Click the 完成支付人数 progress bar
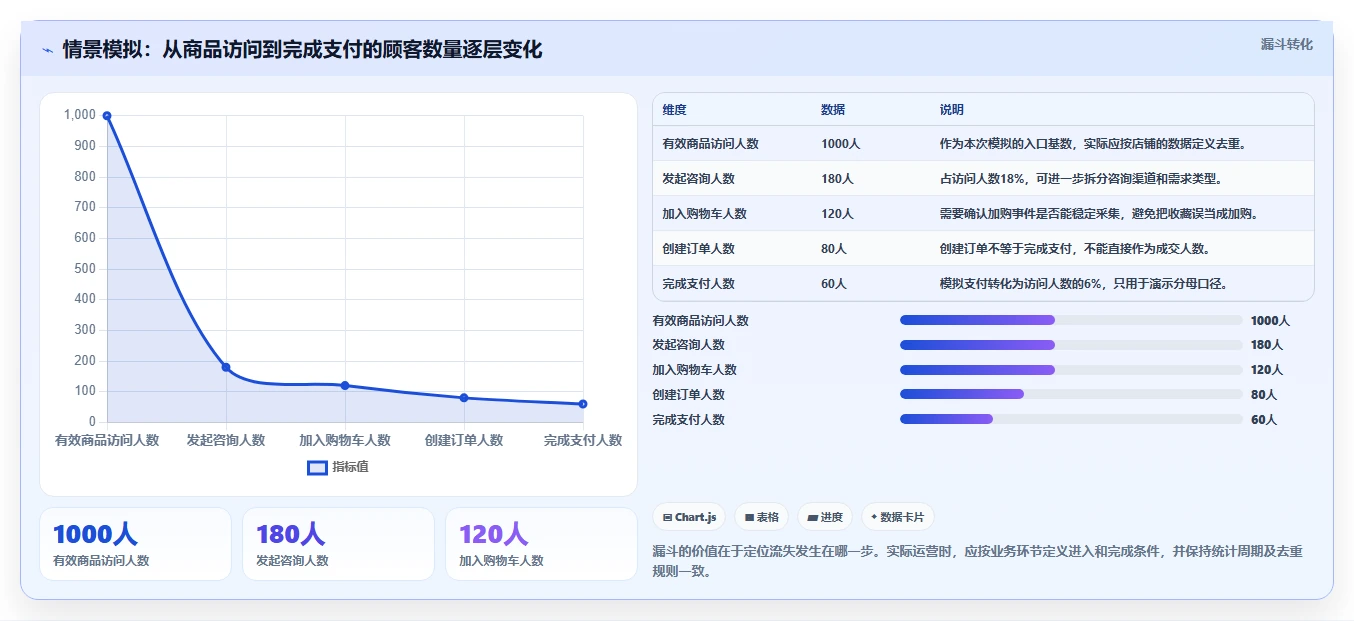The height and width of the screenshot is (621, 1354). (1071, 419)
